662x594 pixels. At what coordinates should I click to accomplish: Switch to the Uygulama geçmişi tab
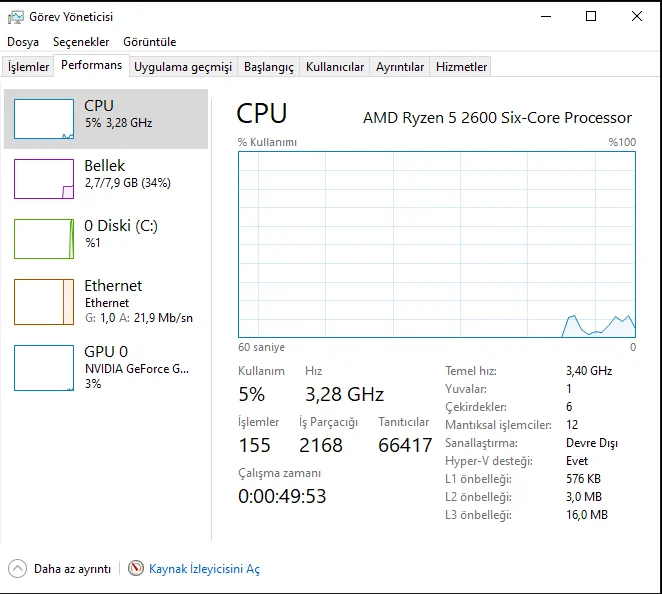tap(183, 67)
